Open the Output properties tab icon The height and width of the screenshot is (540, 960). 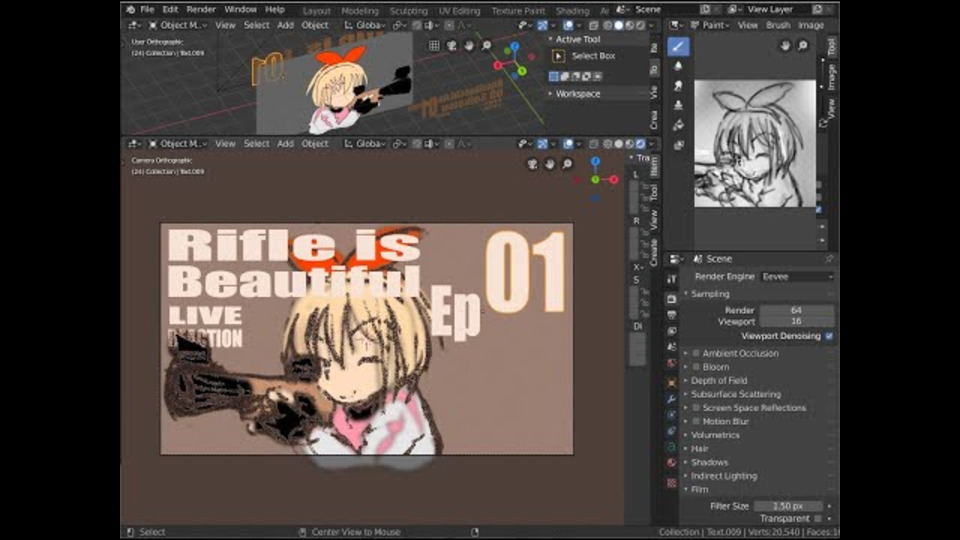point(672,315)
